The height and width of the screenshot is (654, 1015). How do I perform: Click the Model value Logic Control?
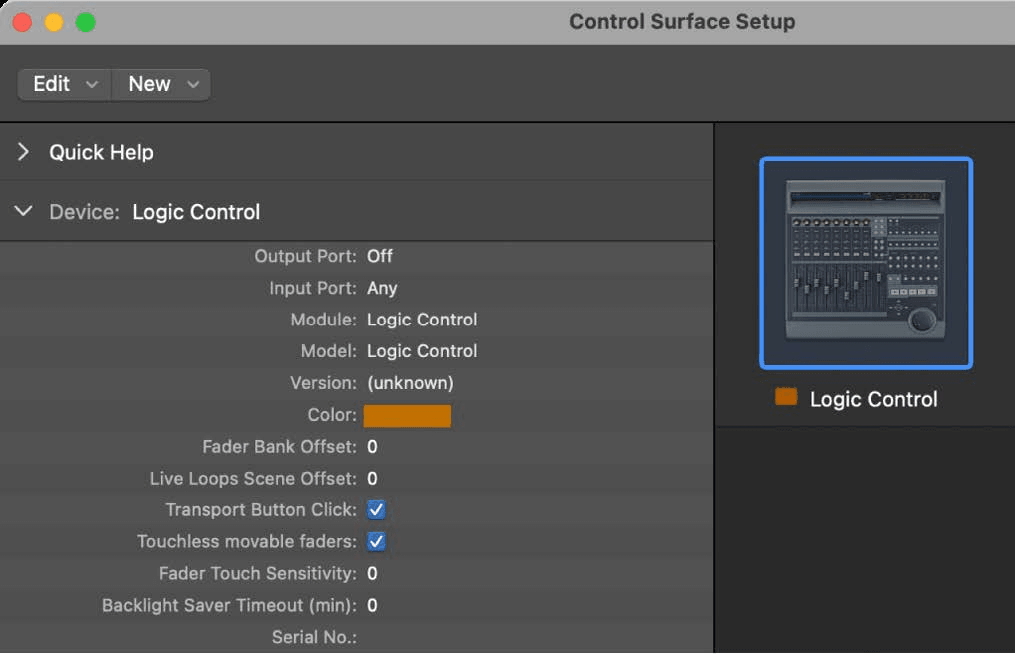click(x=422, y=351)
